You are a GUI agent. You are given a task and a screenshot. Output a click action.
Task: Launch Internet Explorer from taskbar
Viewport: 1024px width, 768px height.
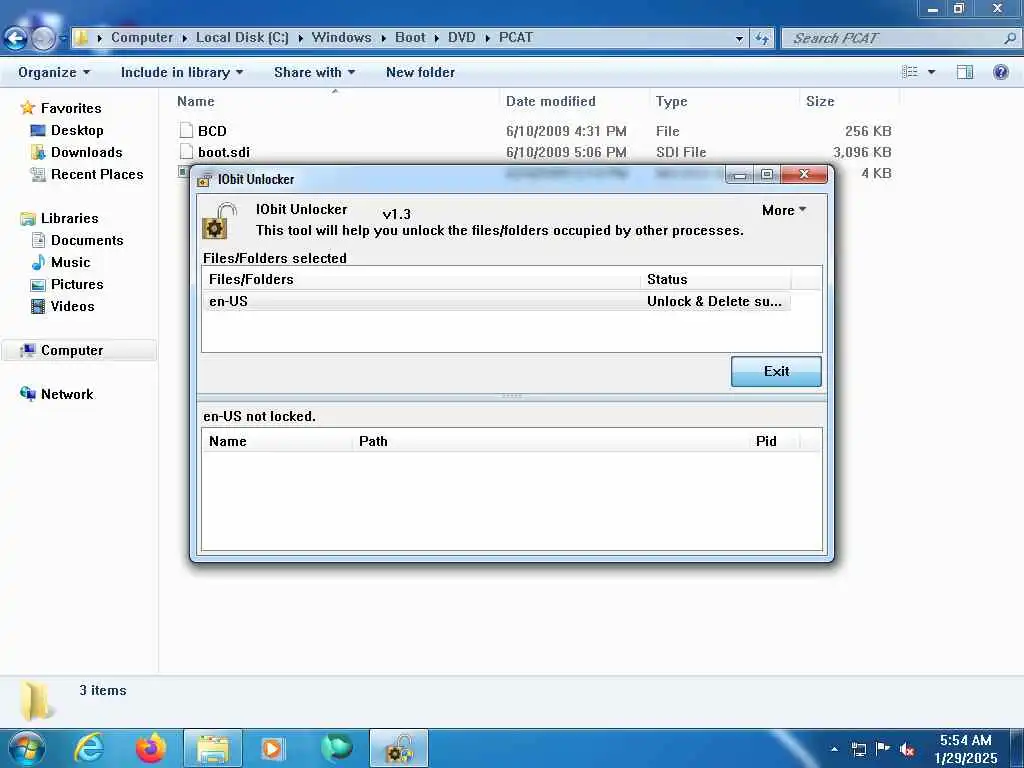(89, 748)
